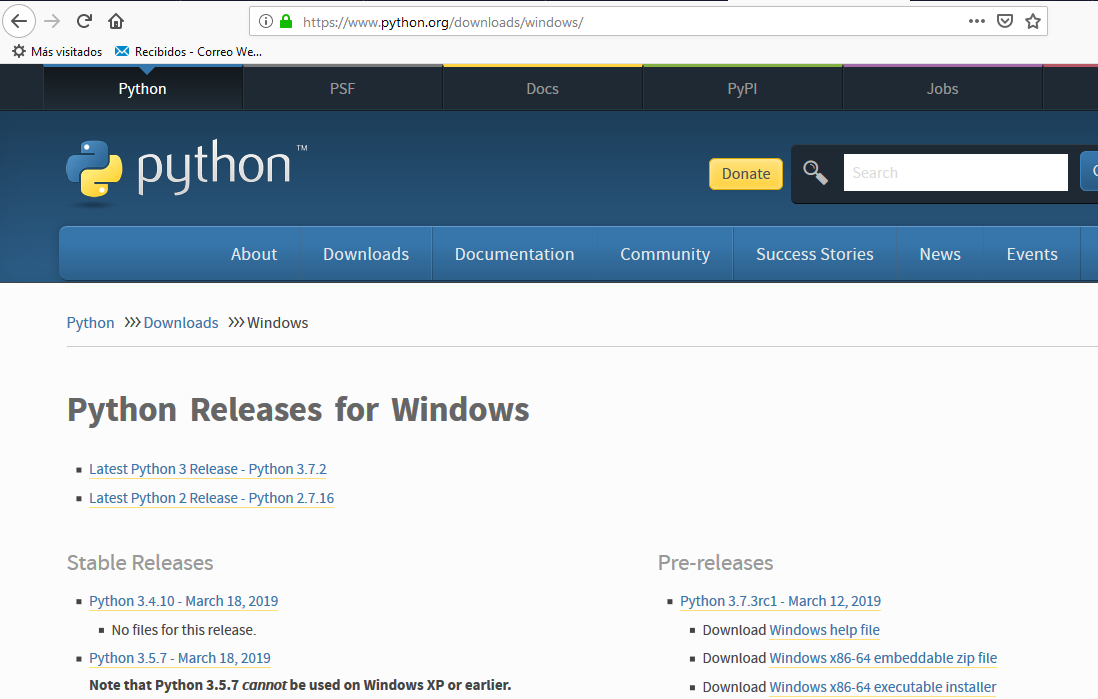1098x699 pixels.
Task: Open the Latest Python 3 Release link
Action: (x=208, y=469)
